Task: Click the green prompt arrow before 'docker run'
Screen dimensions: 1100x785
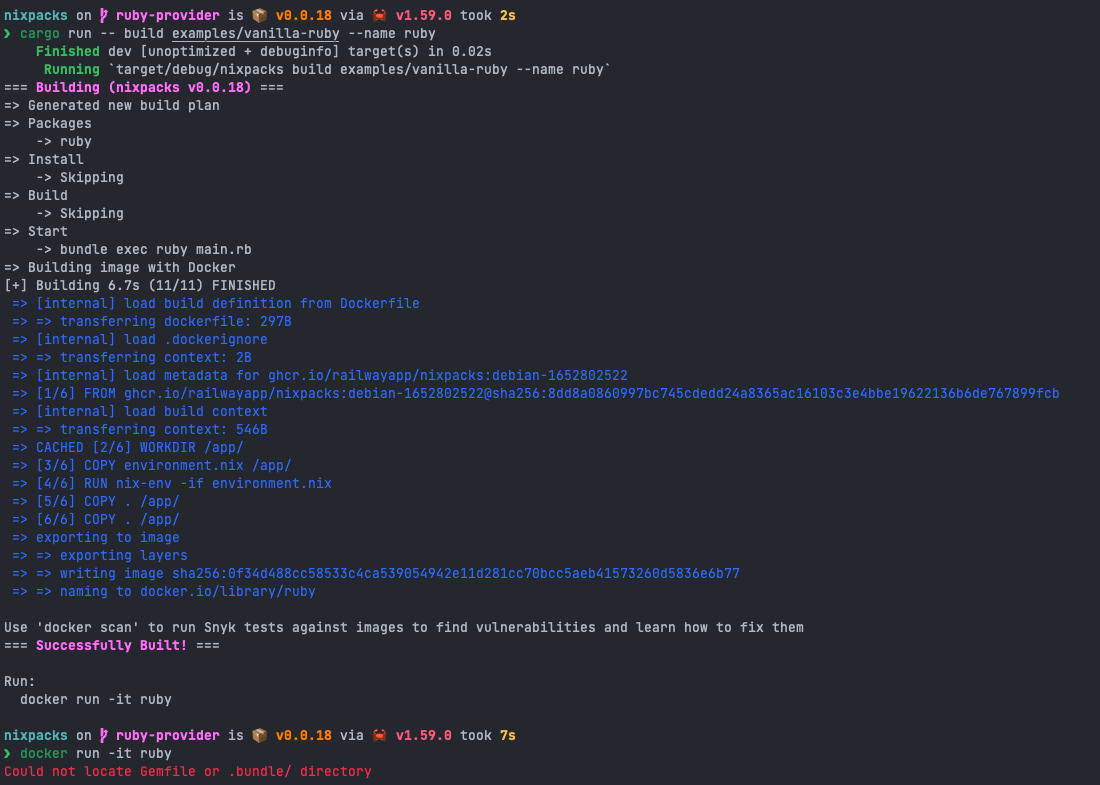Action: pyautogui.click(x=8, y=753)
